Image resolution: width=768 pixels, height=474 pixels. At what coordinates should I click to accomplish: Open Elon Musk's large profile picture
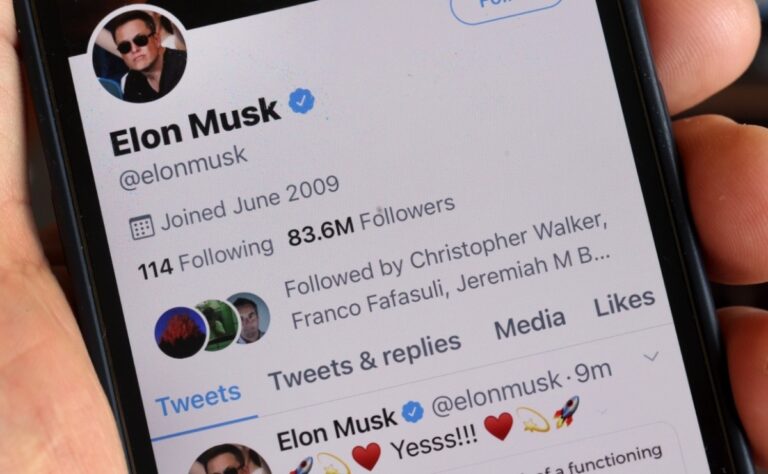140,56
